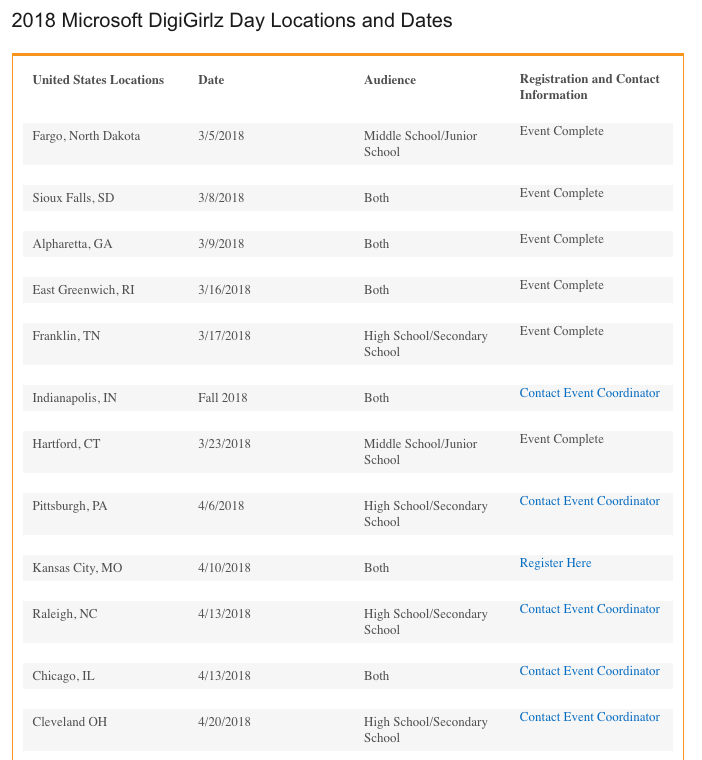
Task: Open Raleigh's Contact Event Coordinator link
Action: [589, 609]
